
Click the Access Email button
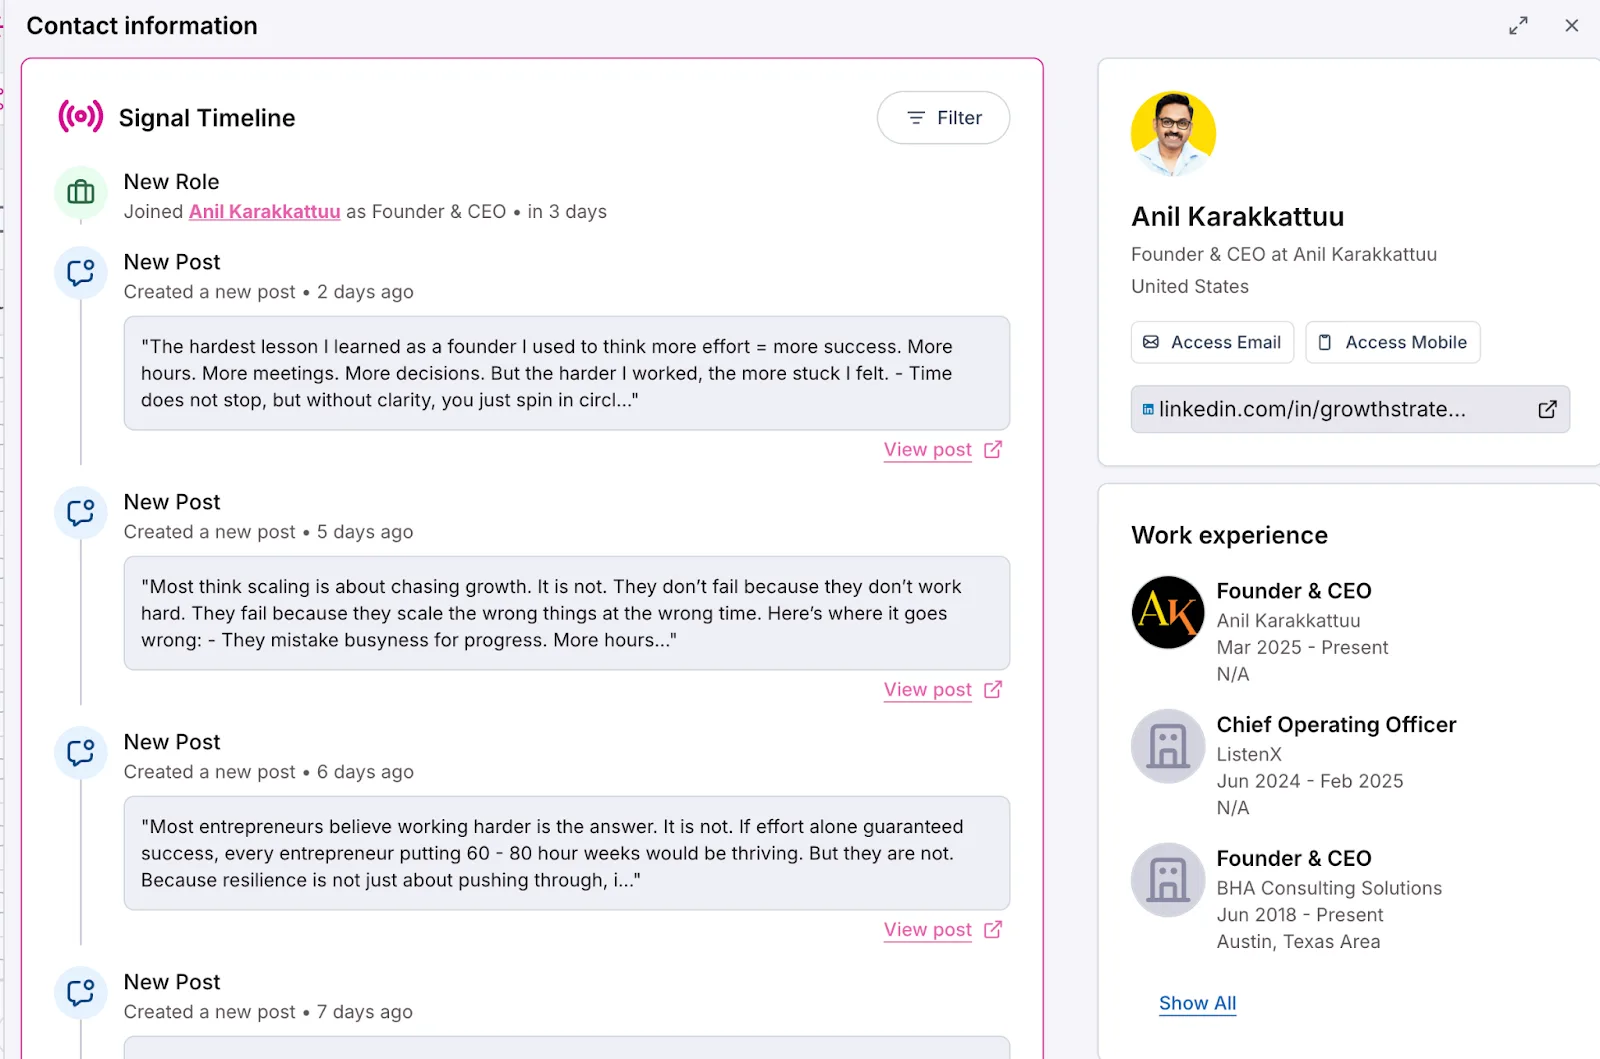tap(1212, 342)
